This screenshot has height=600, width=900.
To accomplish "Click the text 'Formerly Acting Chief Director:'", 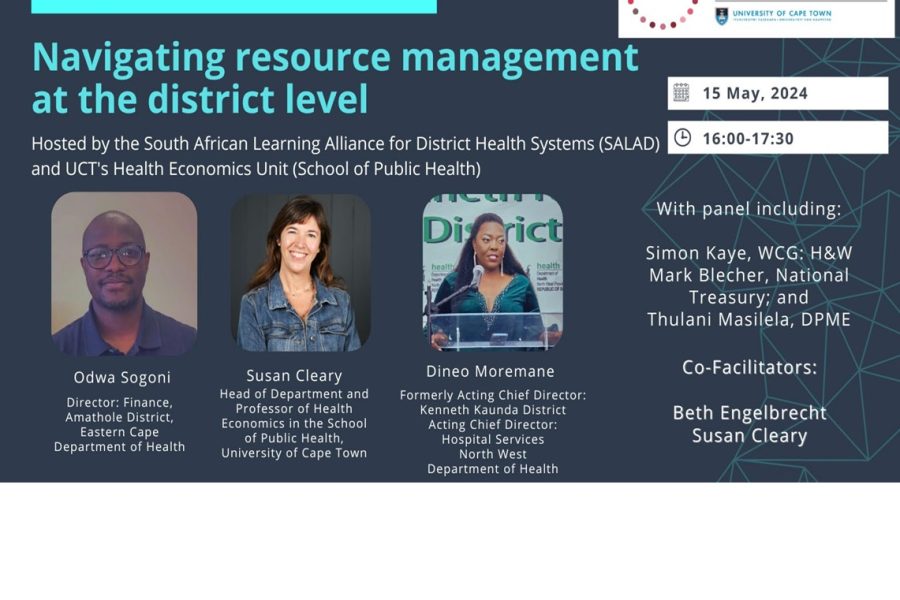I will 493,395.
